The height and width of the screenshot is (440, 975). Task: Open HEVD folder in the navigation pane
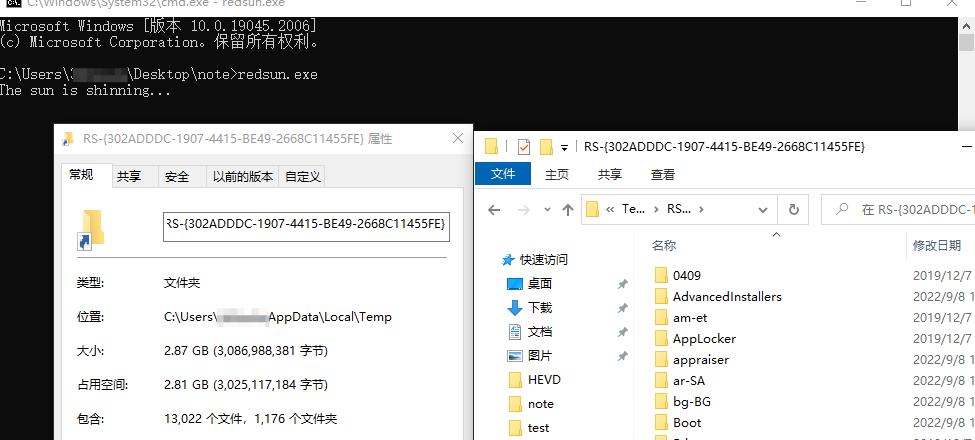pos(544,380)
